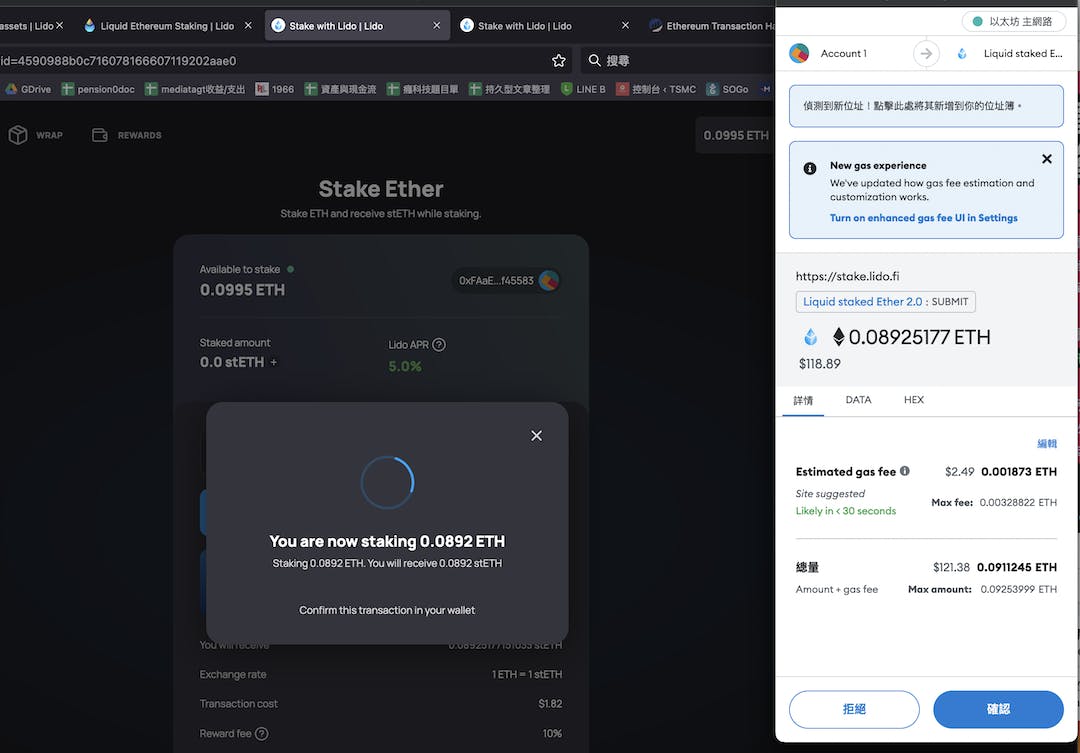Click the 1 ETH = 1 stETH exchange rate
This screenshot has height=753, width=1080.
(x=527, y=674)
